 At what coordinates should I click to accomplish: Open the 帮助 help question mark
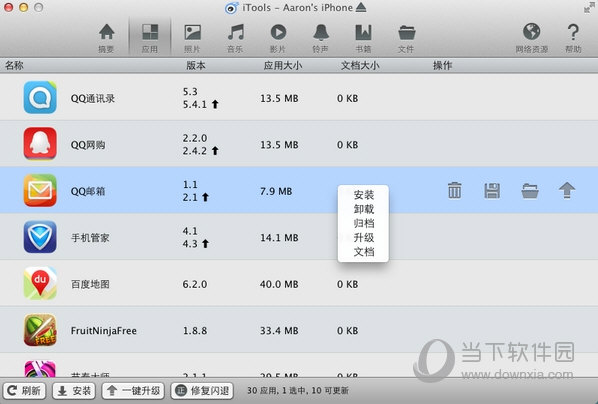[x=573, y=38]
